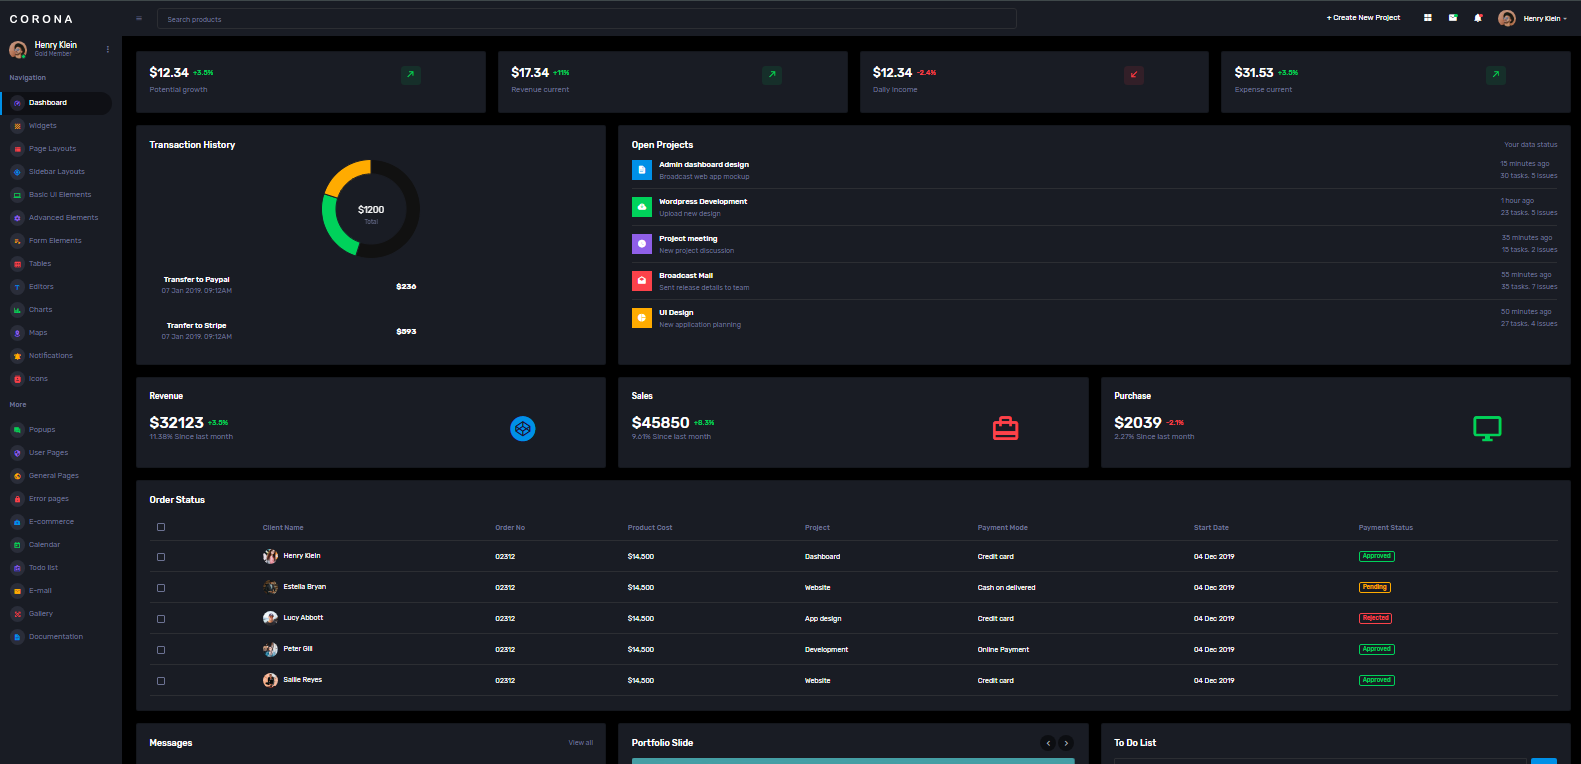Expand the Form Elements sidebar menu
1581x764 pixels.
[56, 241]
